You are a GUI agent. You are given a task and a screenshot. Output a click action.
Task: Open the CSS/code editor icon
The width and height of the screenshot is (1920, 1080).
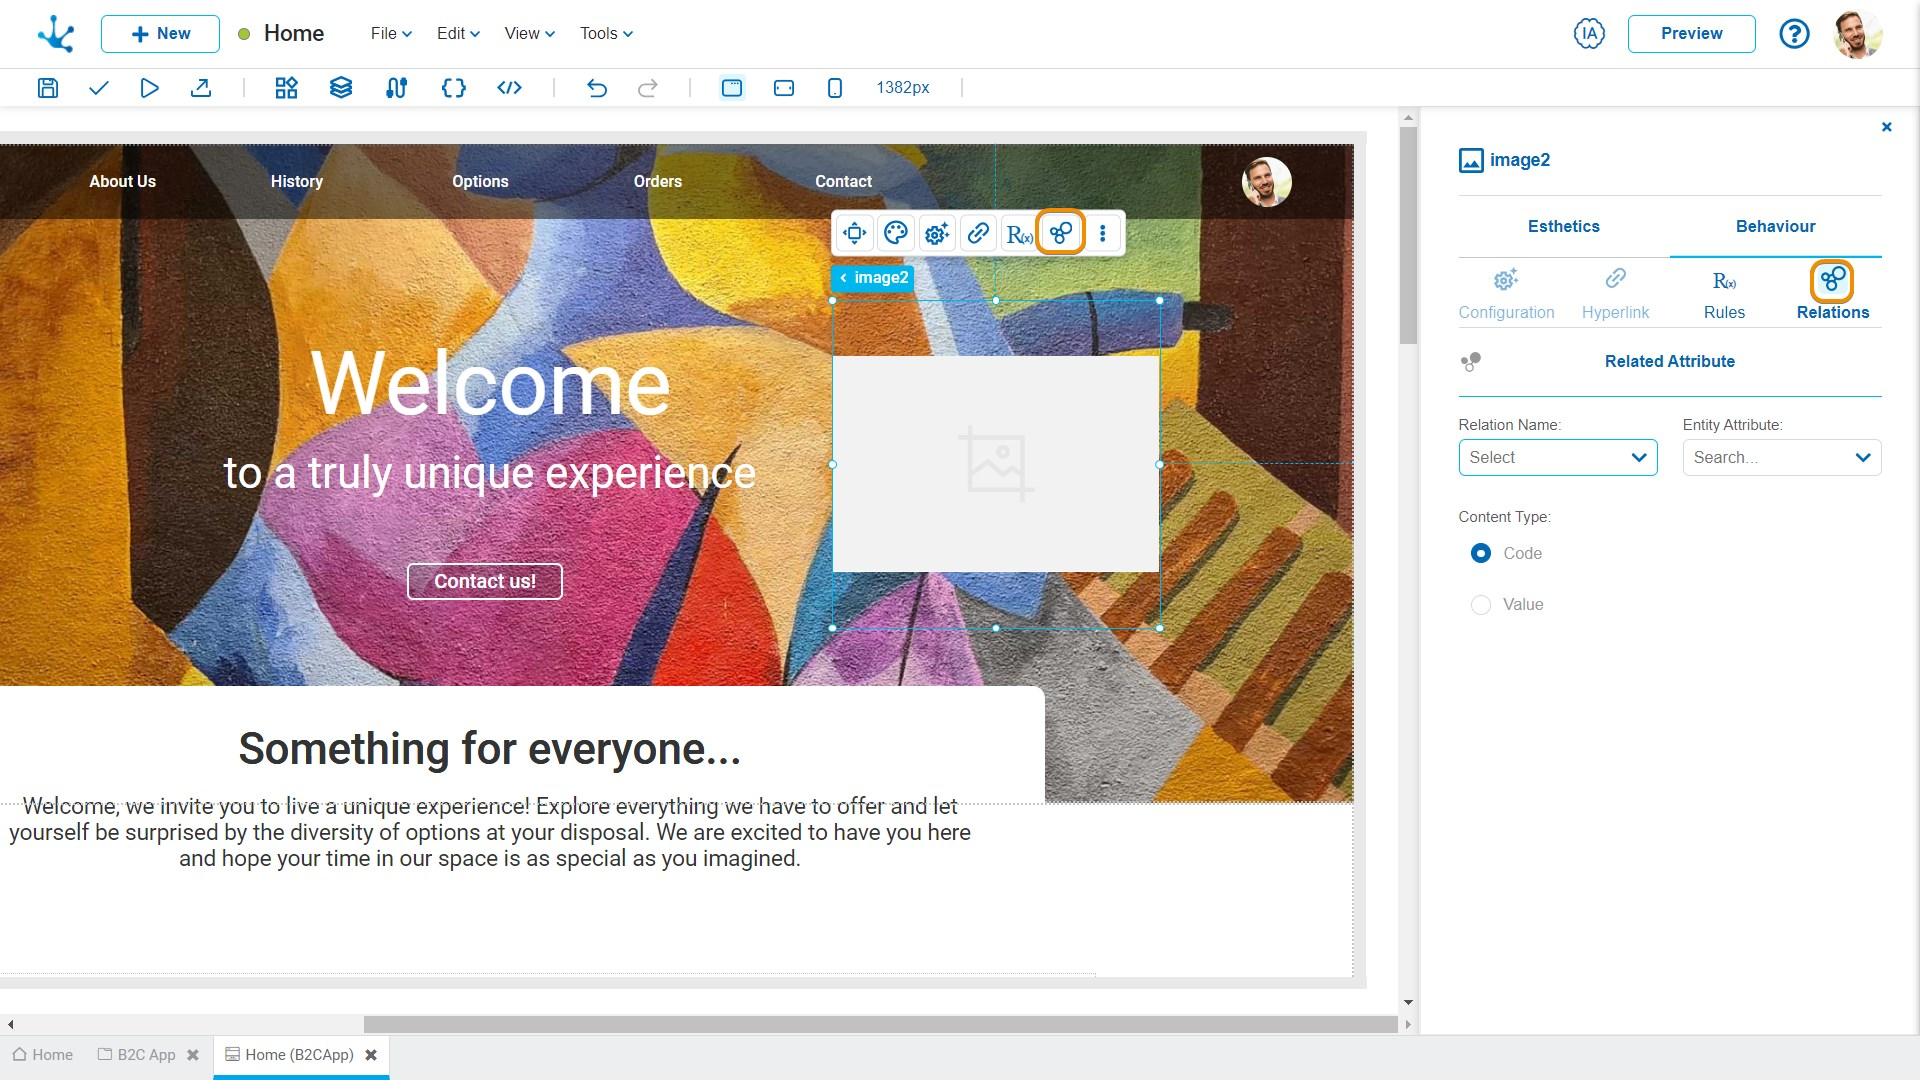click(508, 87)
